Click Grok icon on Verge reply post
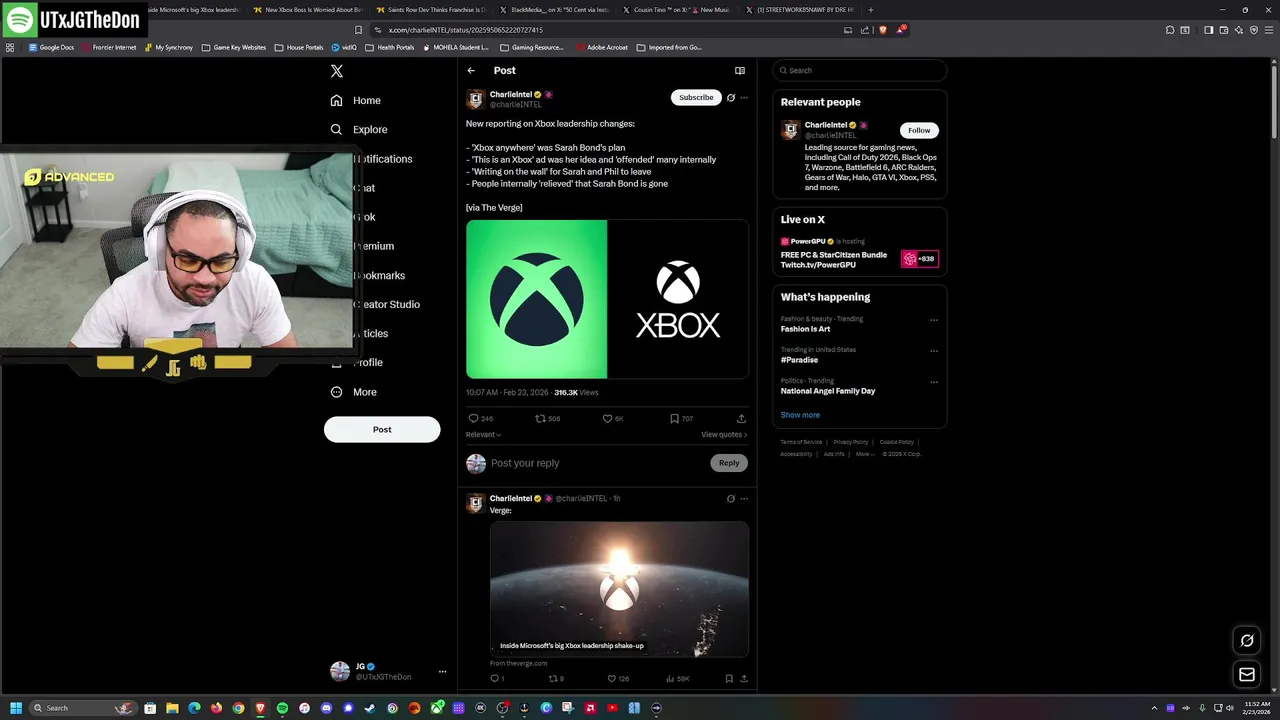 [731, 498]
